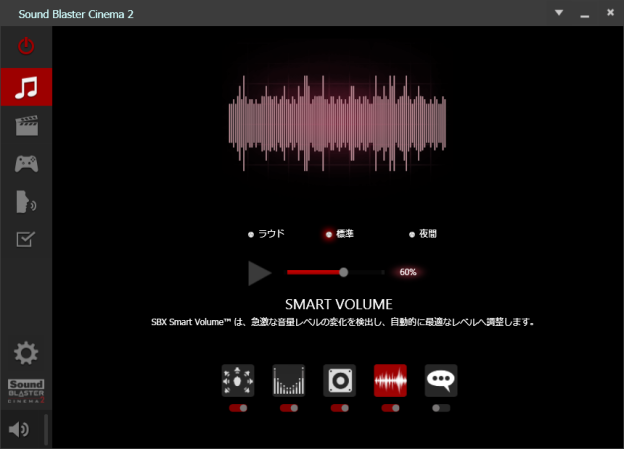Open the custom checkbox-pencil profile
The width and height of the screenshot is (624, 449).
tap(26, 239)
